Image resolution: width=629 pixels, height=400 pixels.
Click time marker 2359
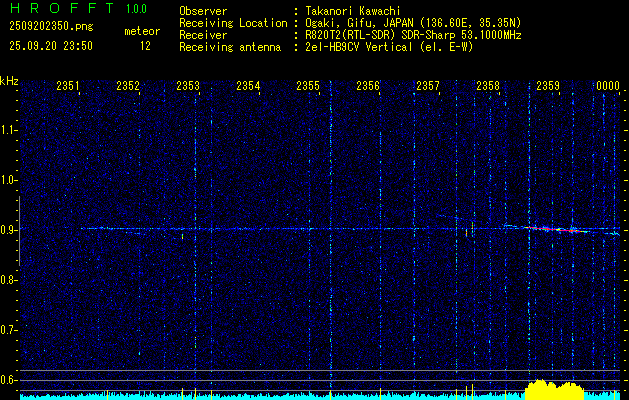pos(548,85)
